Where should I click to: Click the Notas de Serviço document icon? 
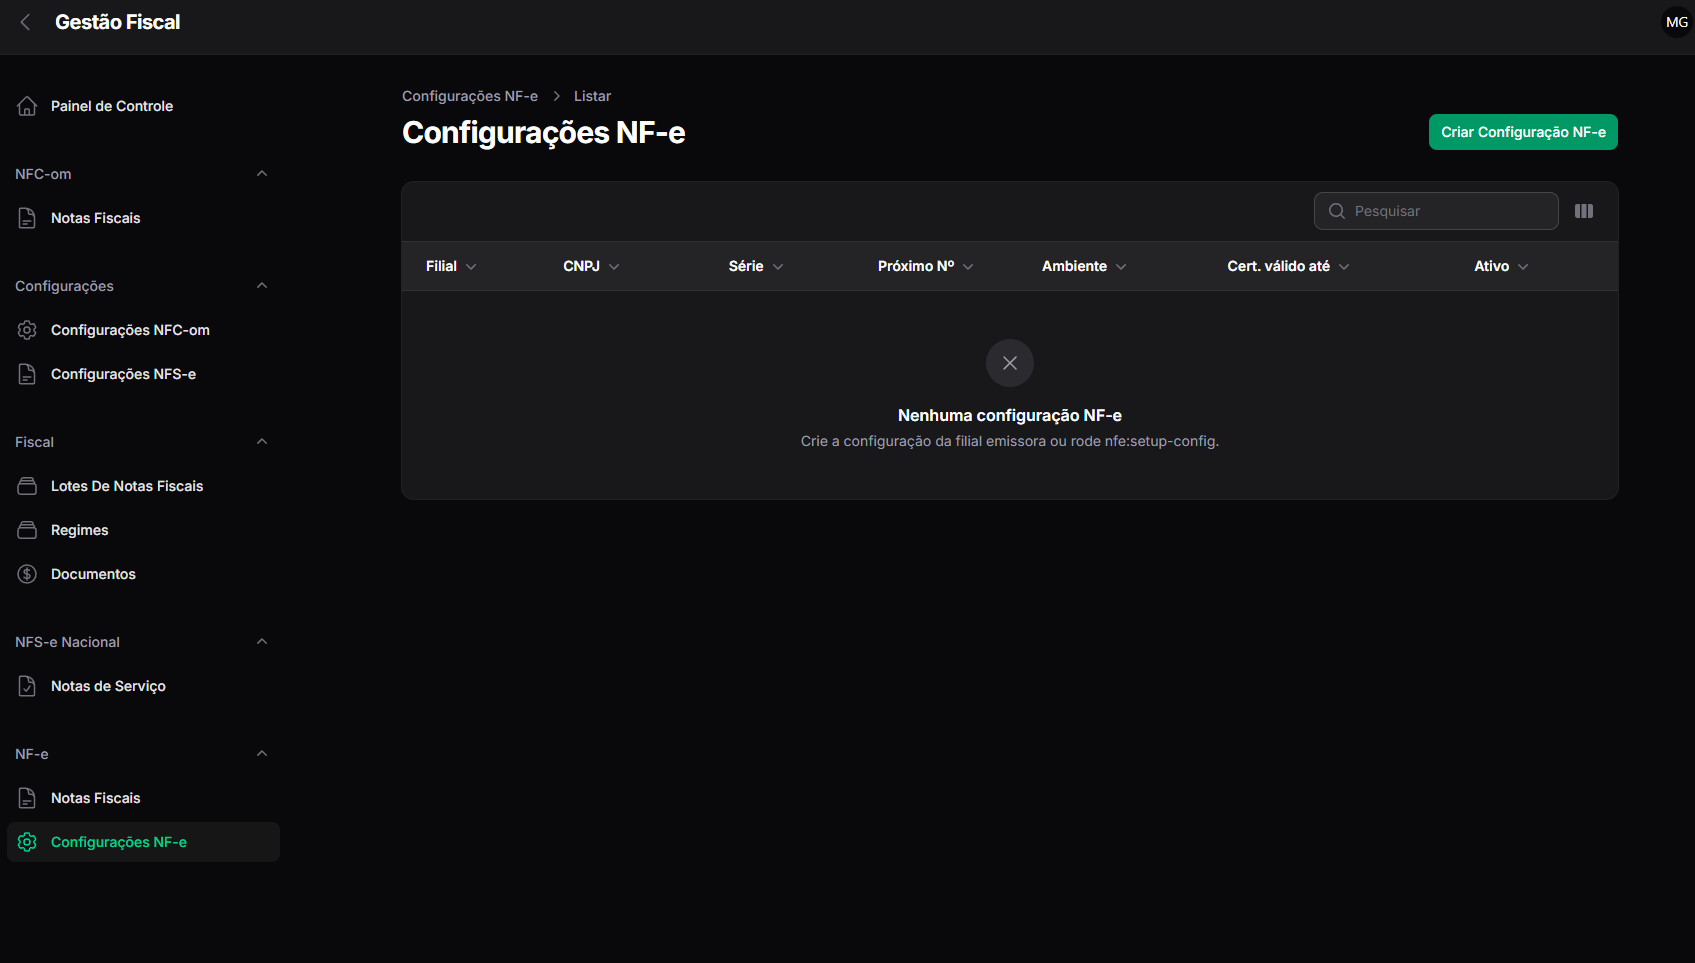[x=27, y=686]
